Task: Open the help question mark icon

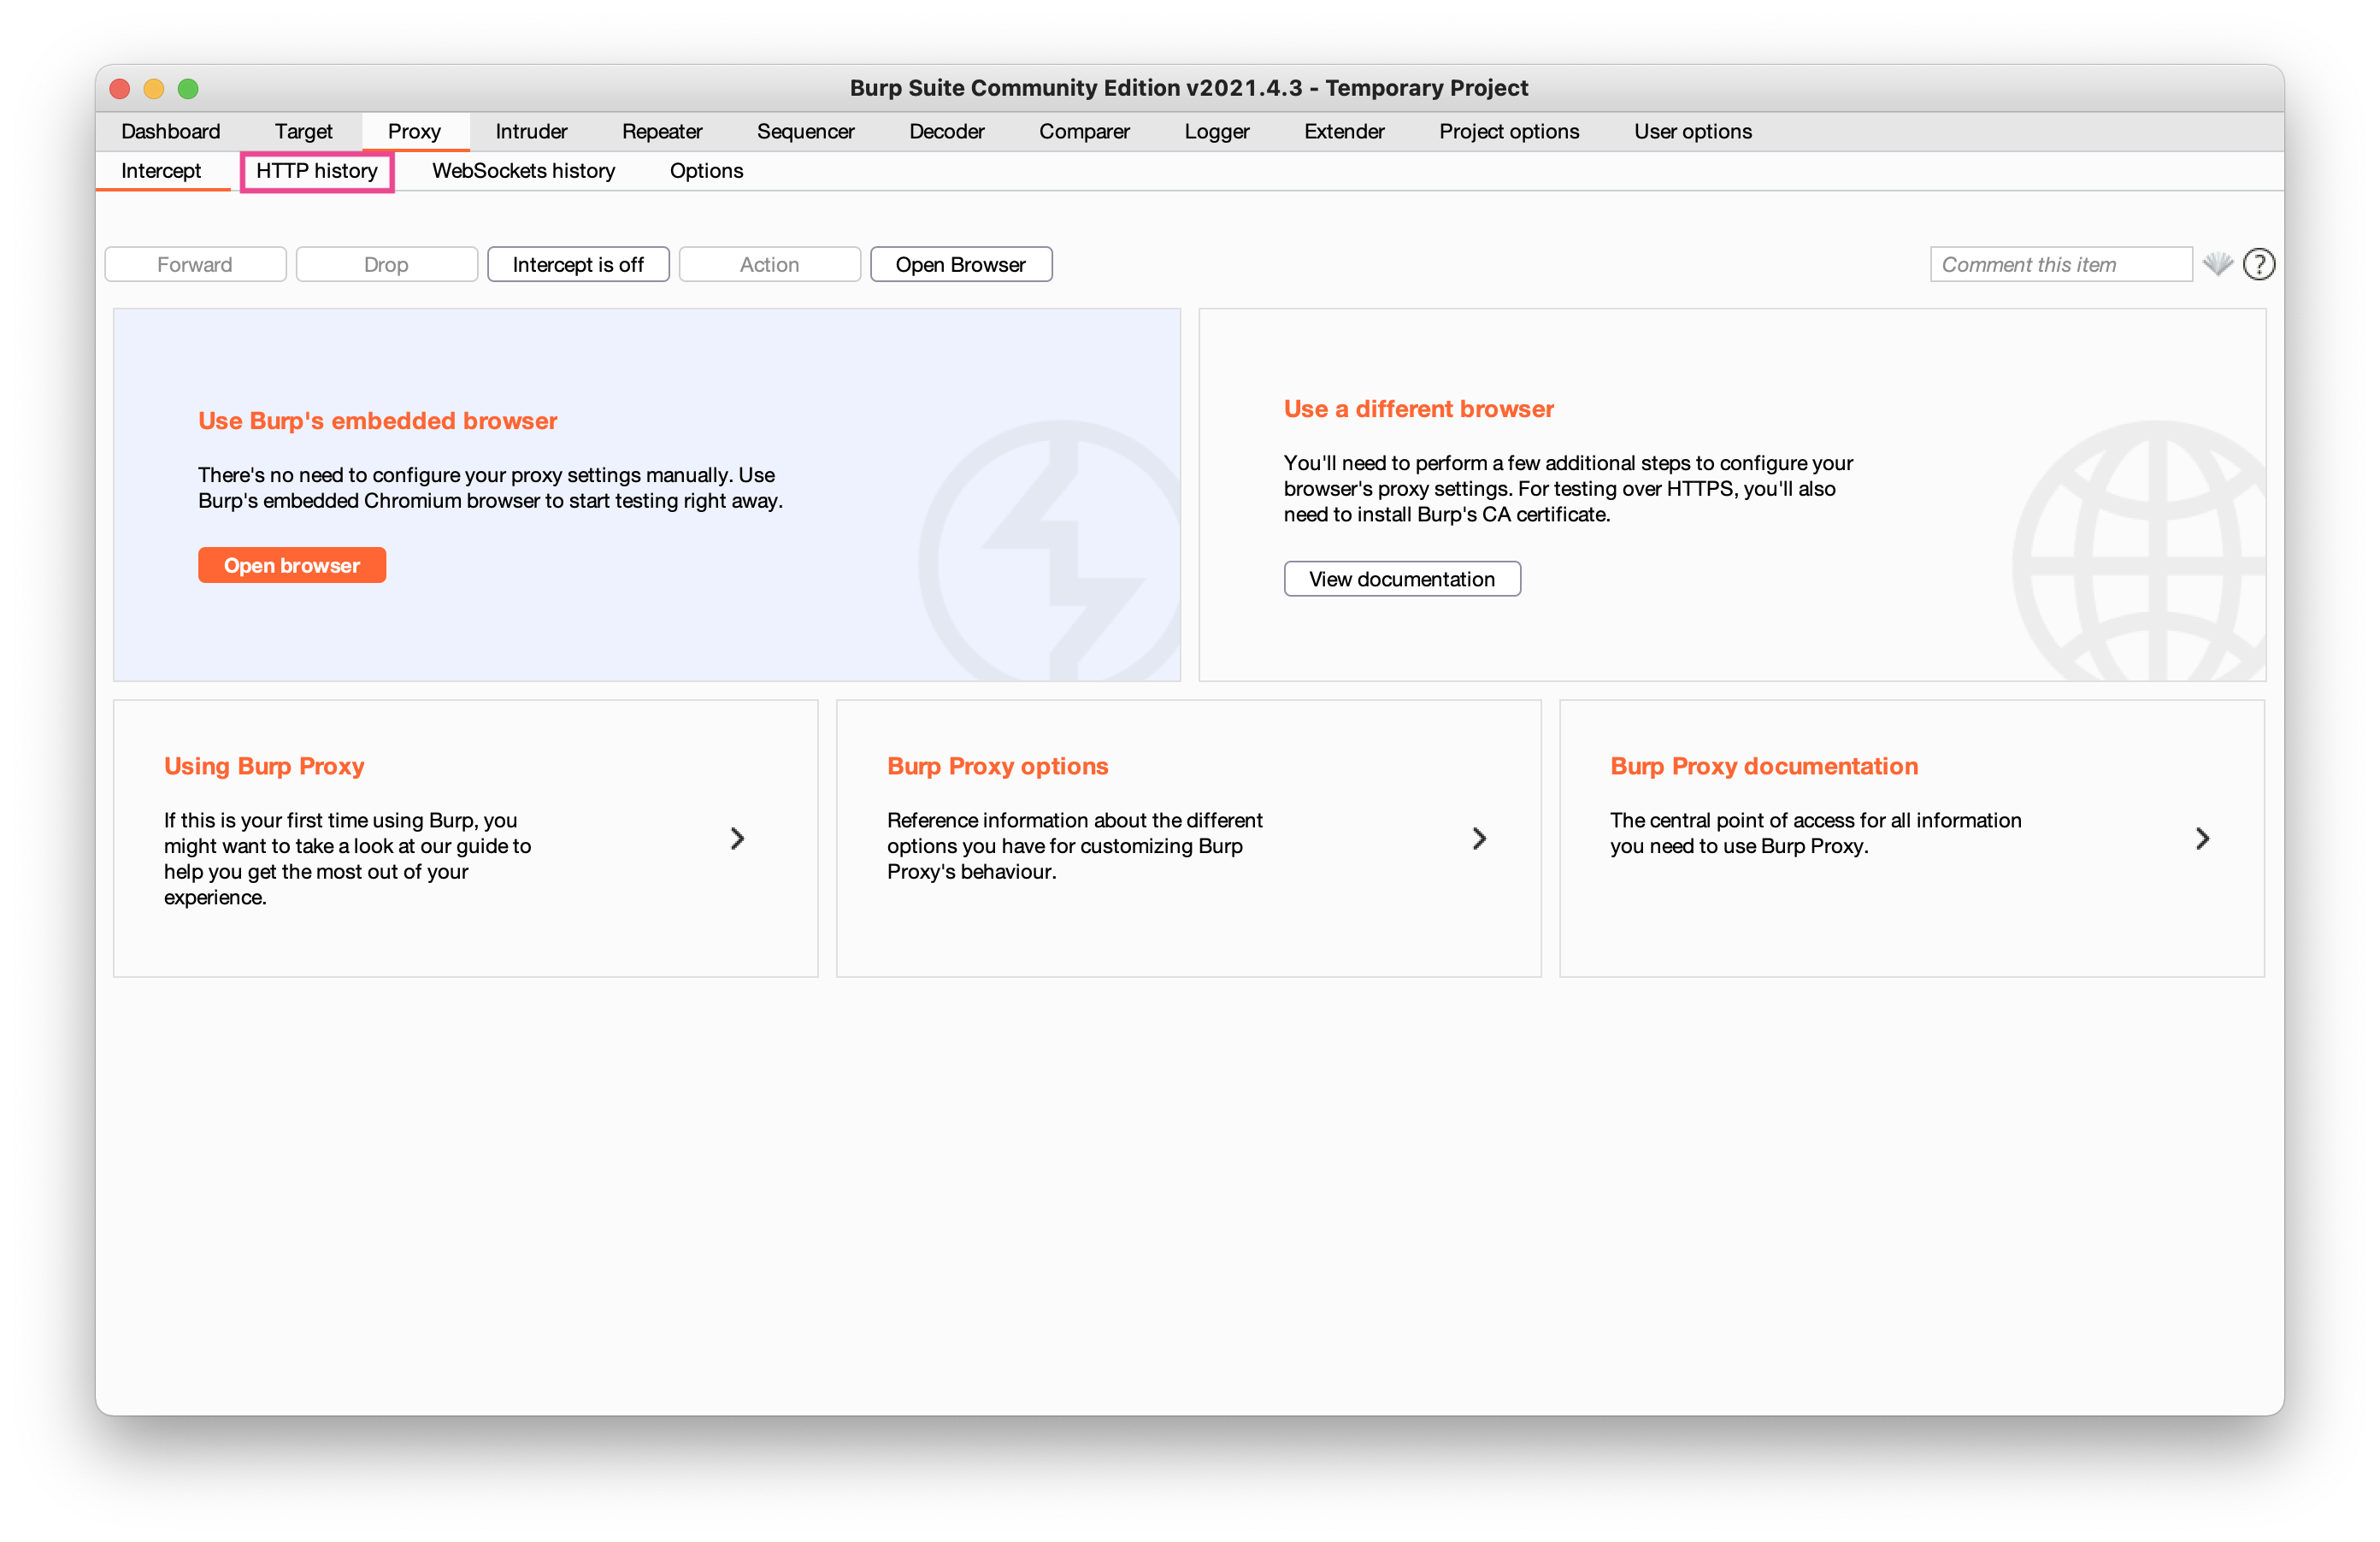Action: click(2258, 264)
